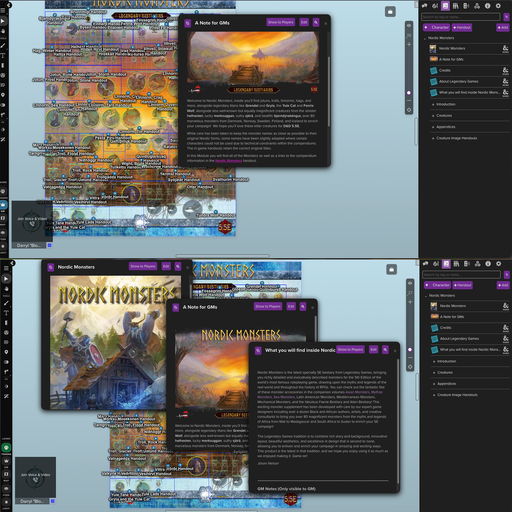Pop out the A Note for GMs handout, top view
This screenshot has height=512, width=512.
pyautogui.click(x=188, y=23)
